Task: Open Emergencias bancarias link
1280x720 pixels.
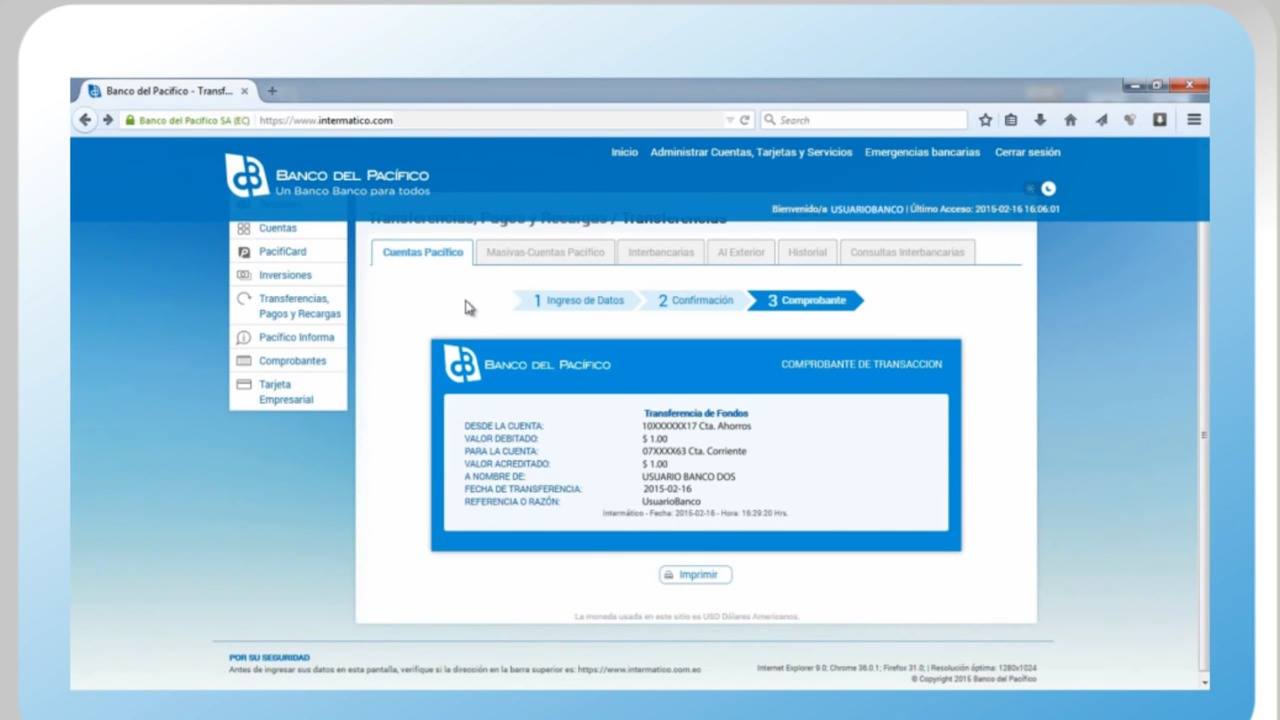Action: 922,152
